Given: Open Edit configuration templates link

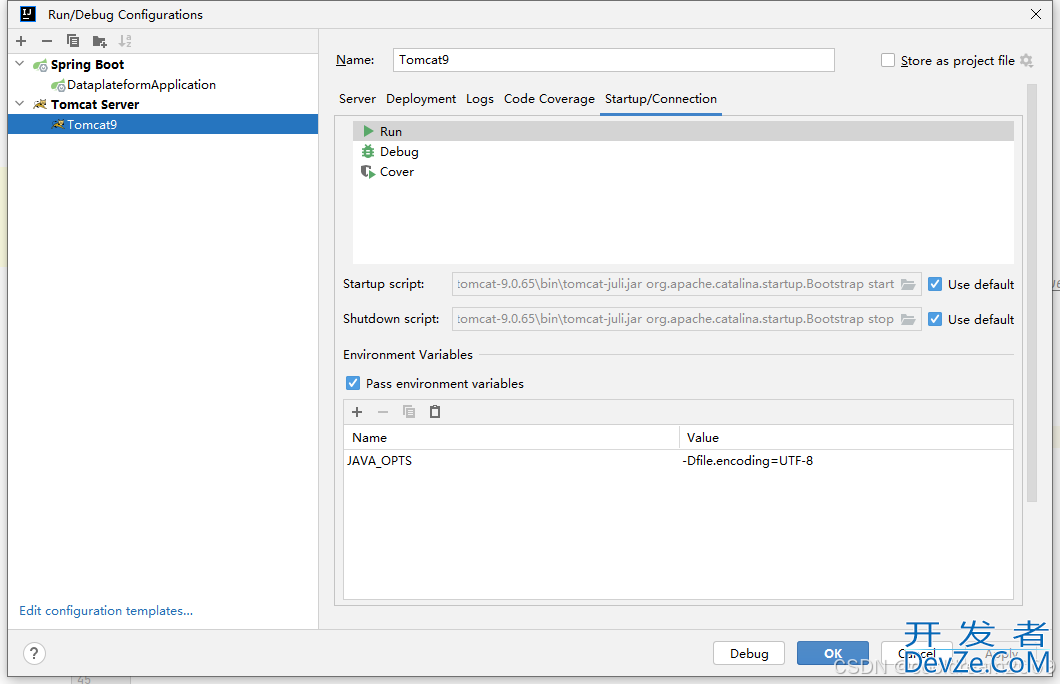Looking at the screenshot, I should 106,611.
